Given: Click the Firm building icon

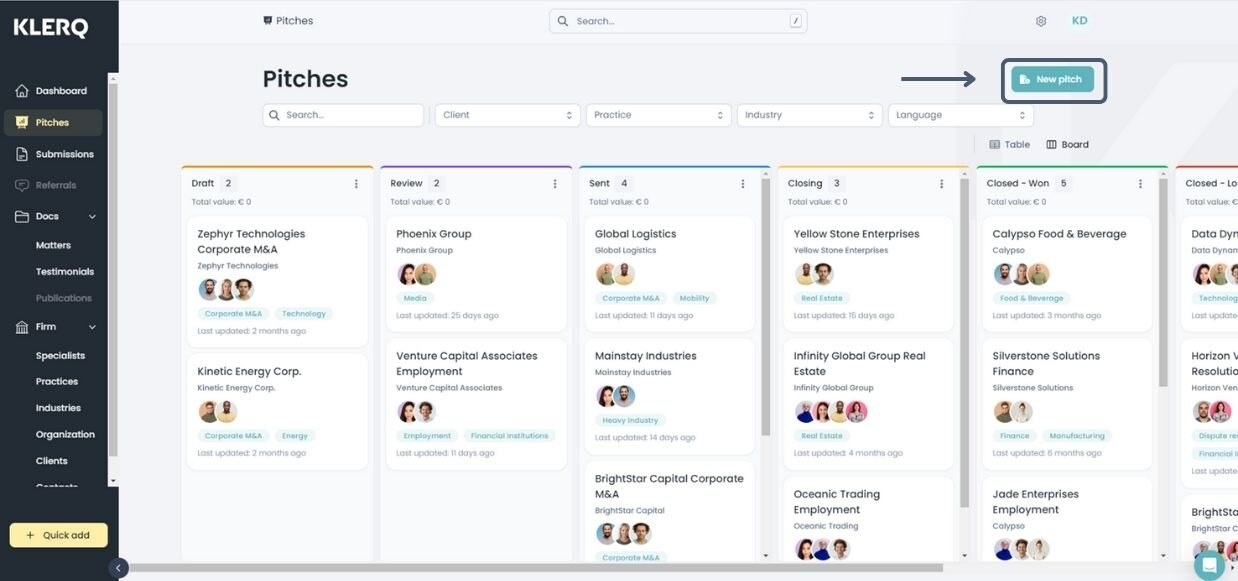Looking at the screenshot, I should tap(22, 327).
